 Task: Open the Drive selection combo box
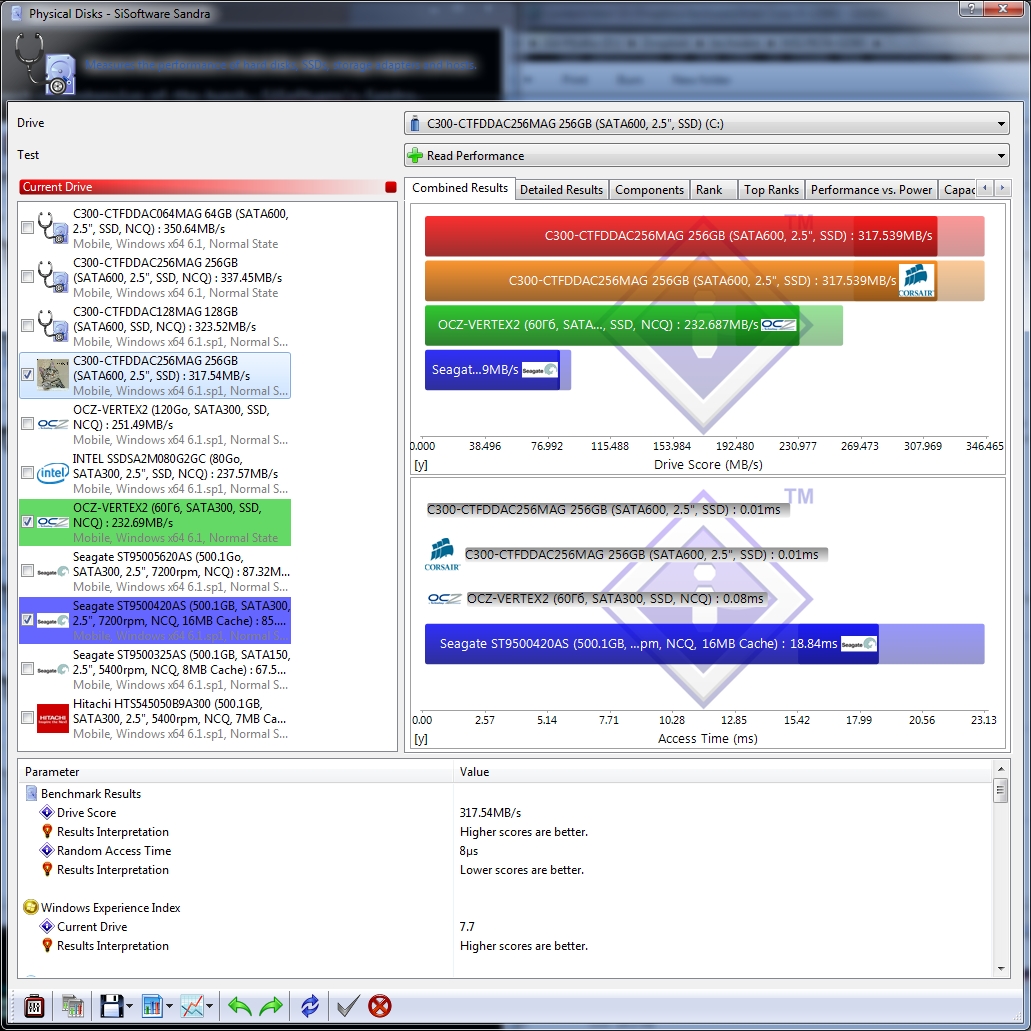click(x=707, y=124)
